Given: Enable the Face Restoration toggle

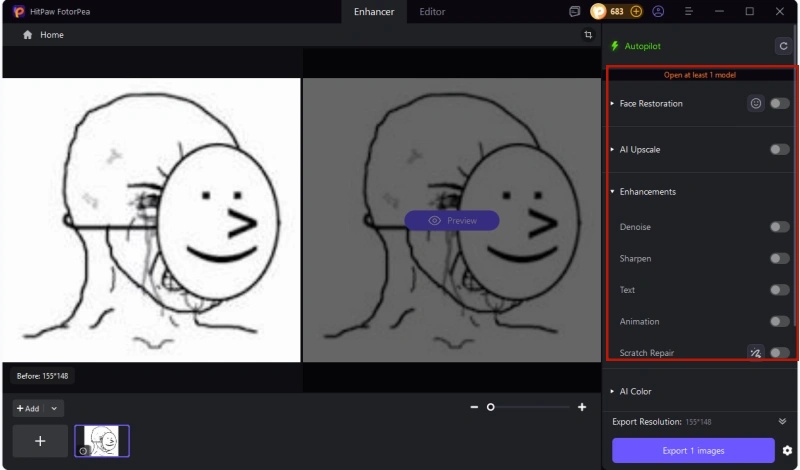Looking at the screenshot, I should (780, 104).
